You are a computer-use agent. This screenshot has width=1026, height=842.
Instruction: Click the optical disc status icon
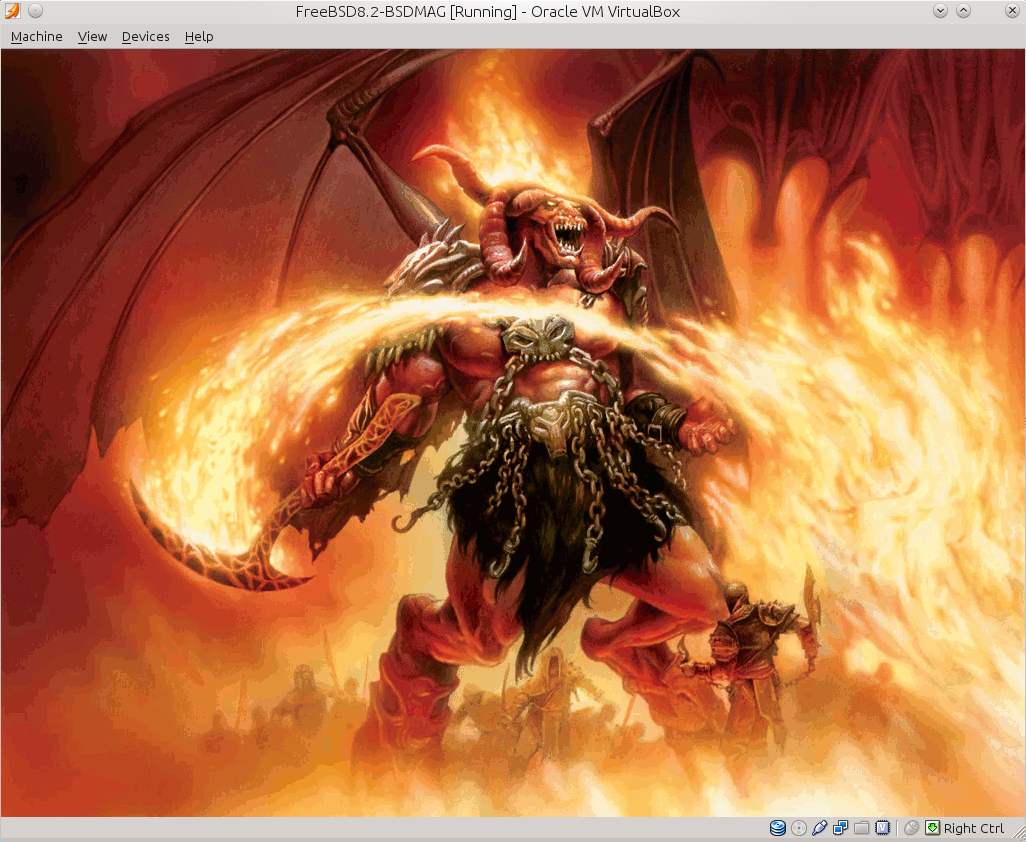coord(798,828)
